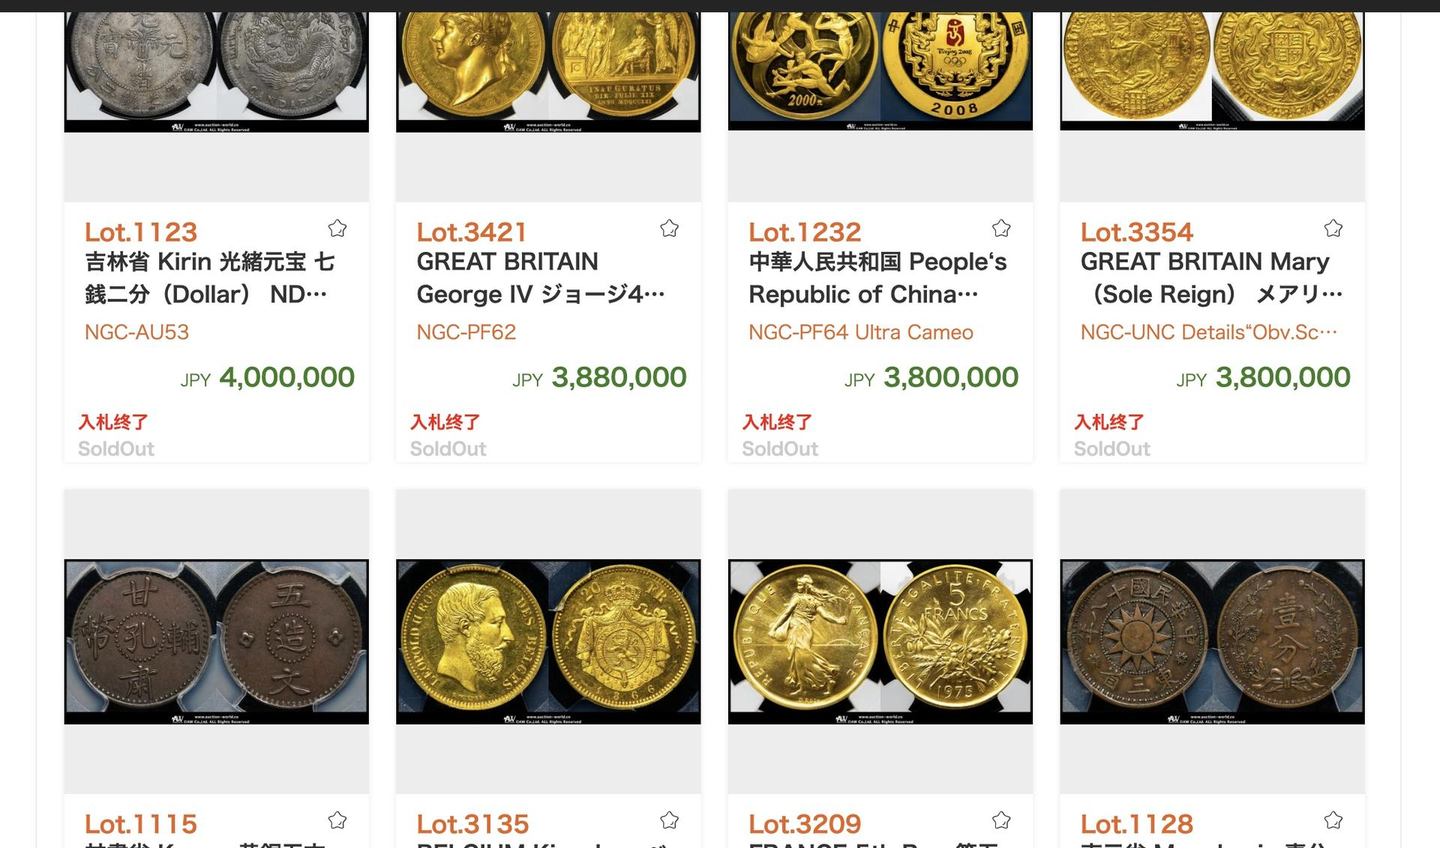Image resolution: width=1440 pixels, height=848 pixels.
Task: Open the Belgium gold coin image
Action: tap(548, 641)
